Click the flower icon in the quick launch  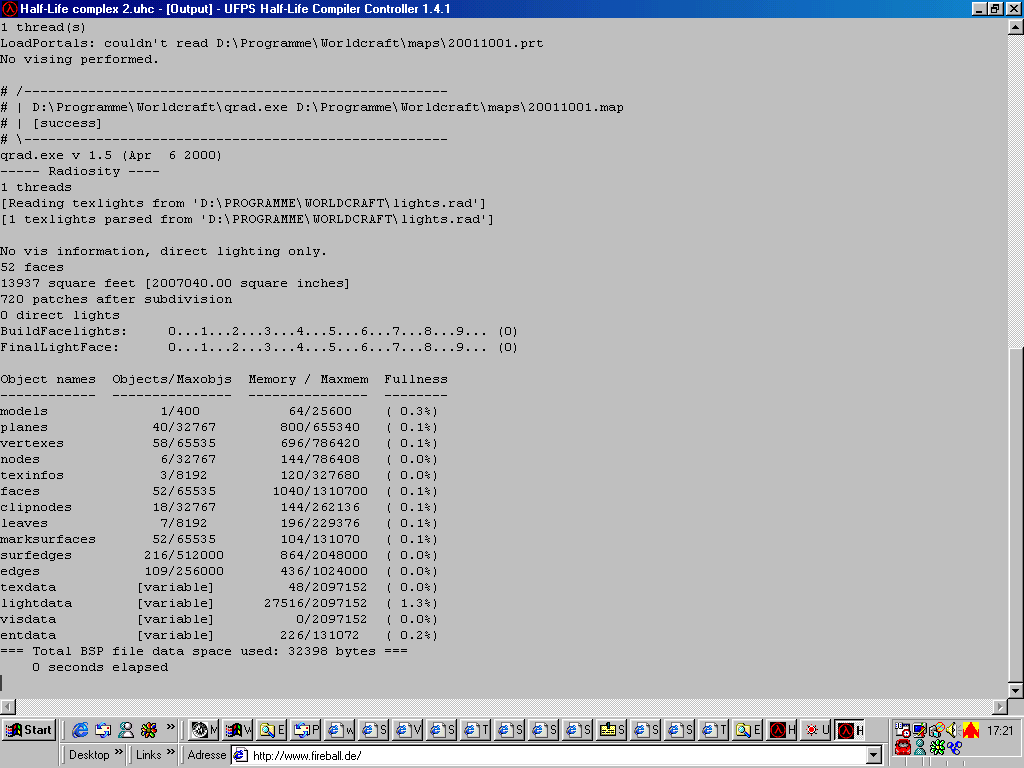[x=149, y=730]
